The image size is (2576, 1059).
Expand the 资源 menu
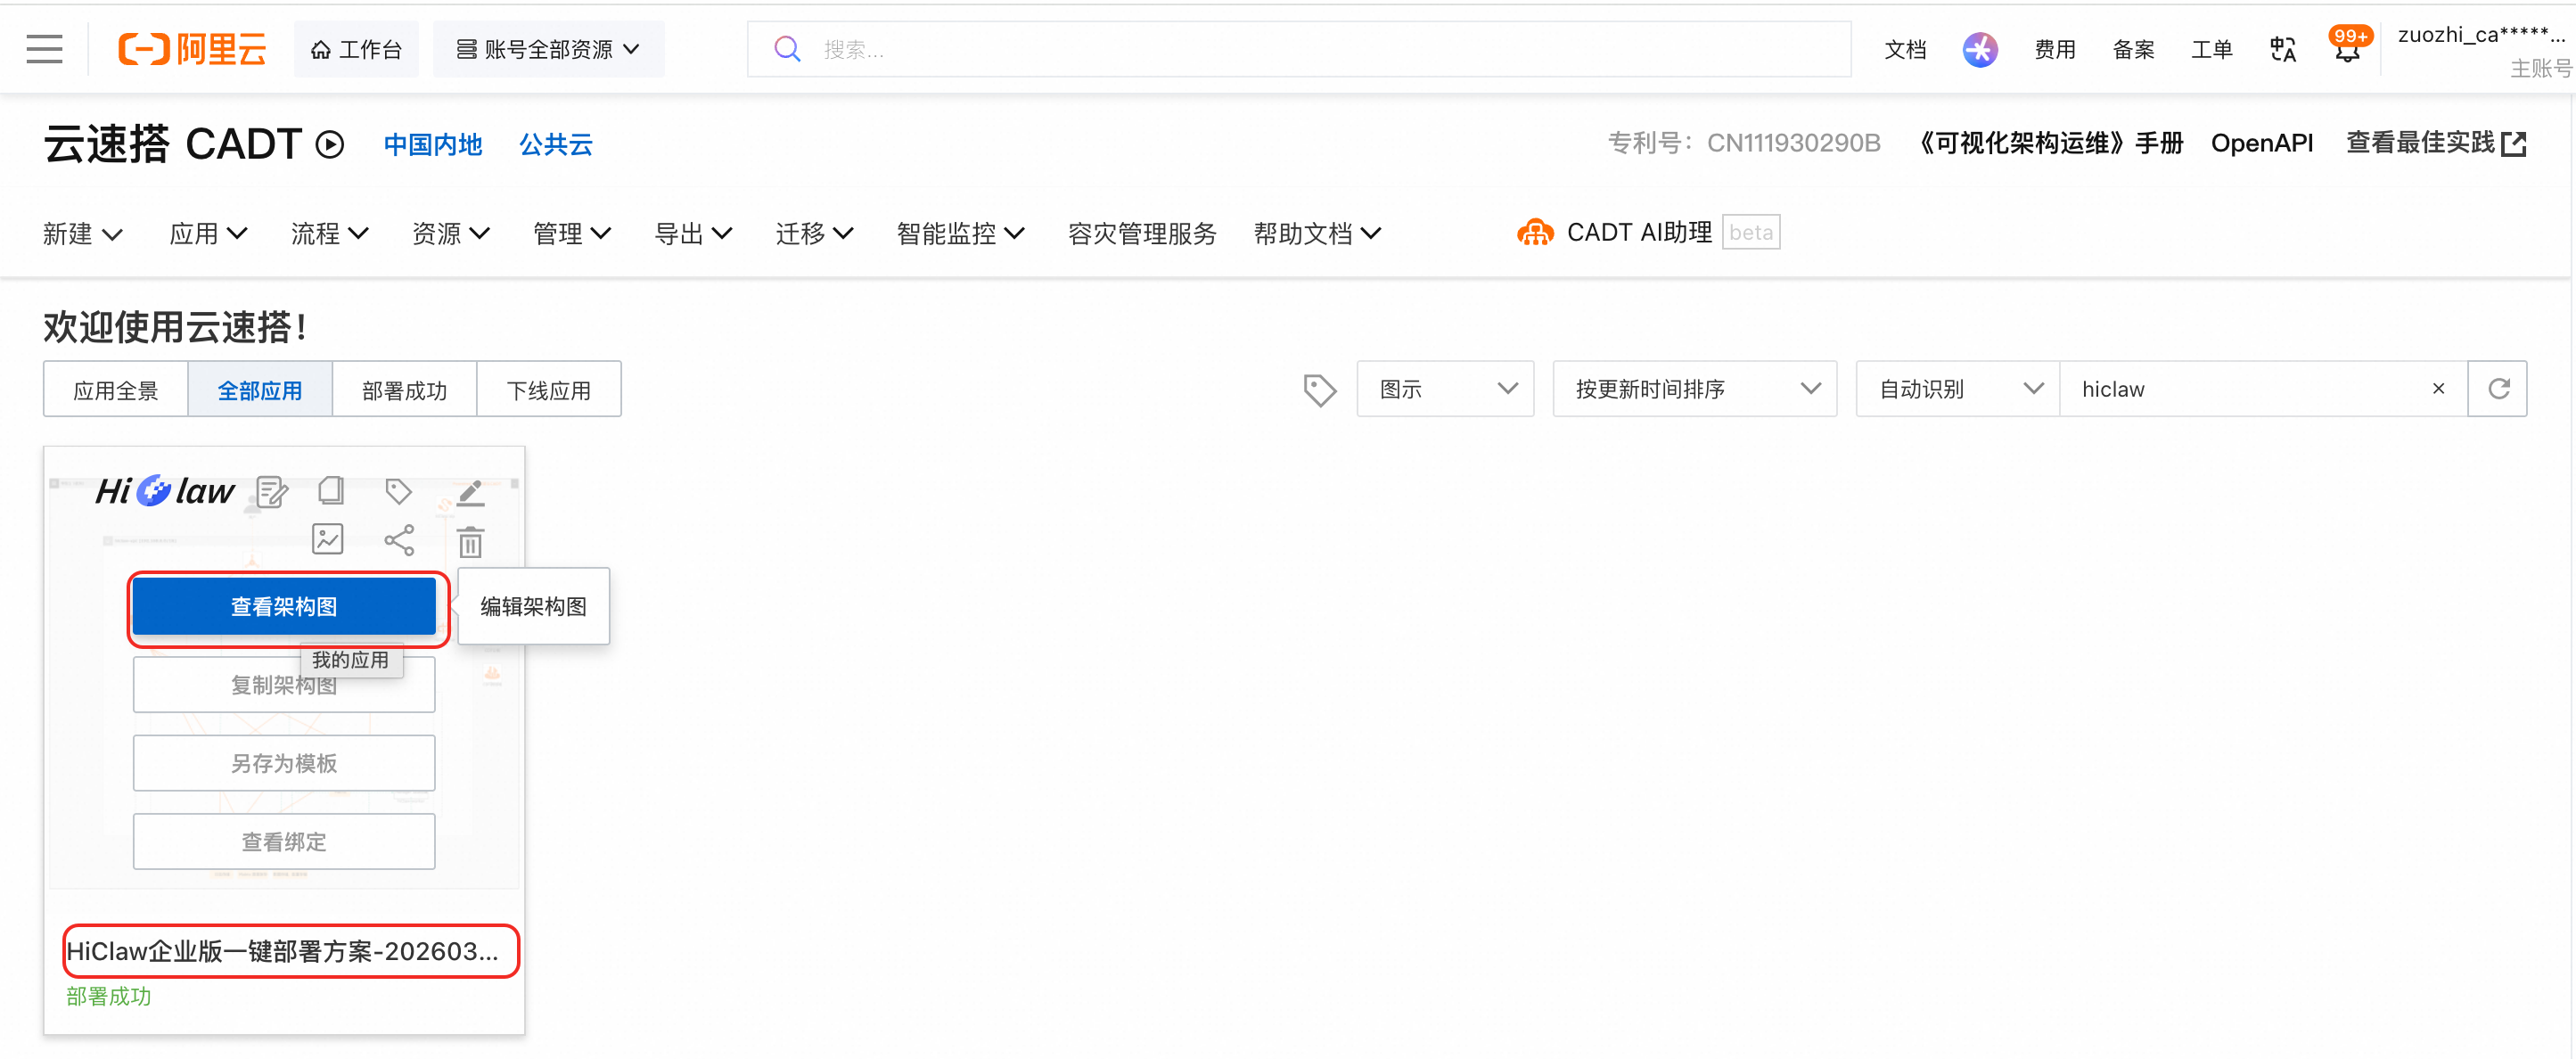pyautogui.click(x=451, y=234)
